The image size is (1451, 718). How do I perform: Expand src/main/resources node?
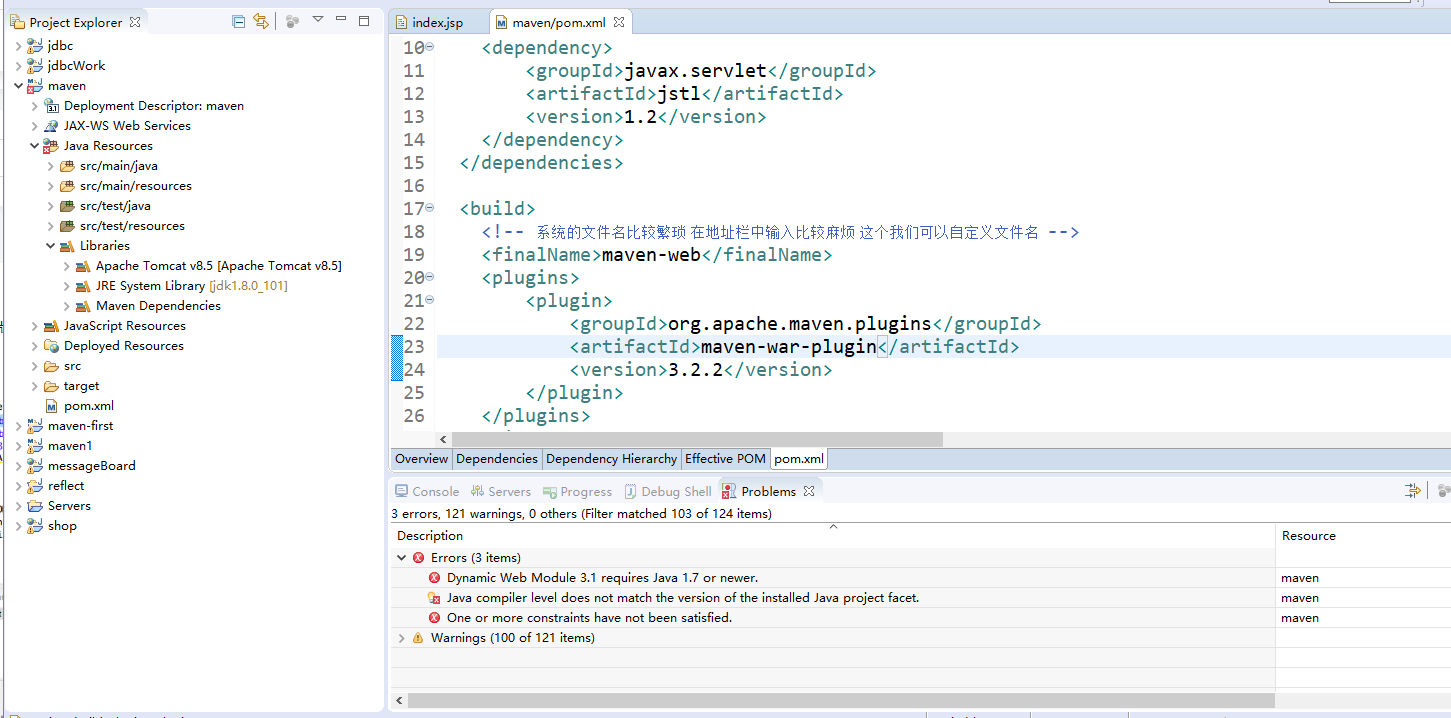(x=51, y=185)
